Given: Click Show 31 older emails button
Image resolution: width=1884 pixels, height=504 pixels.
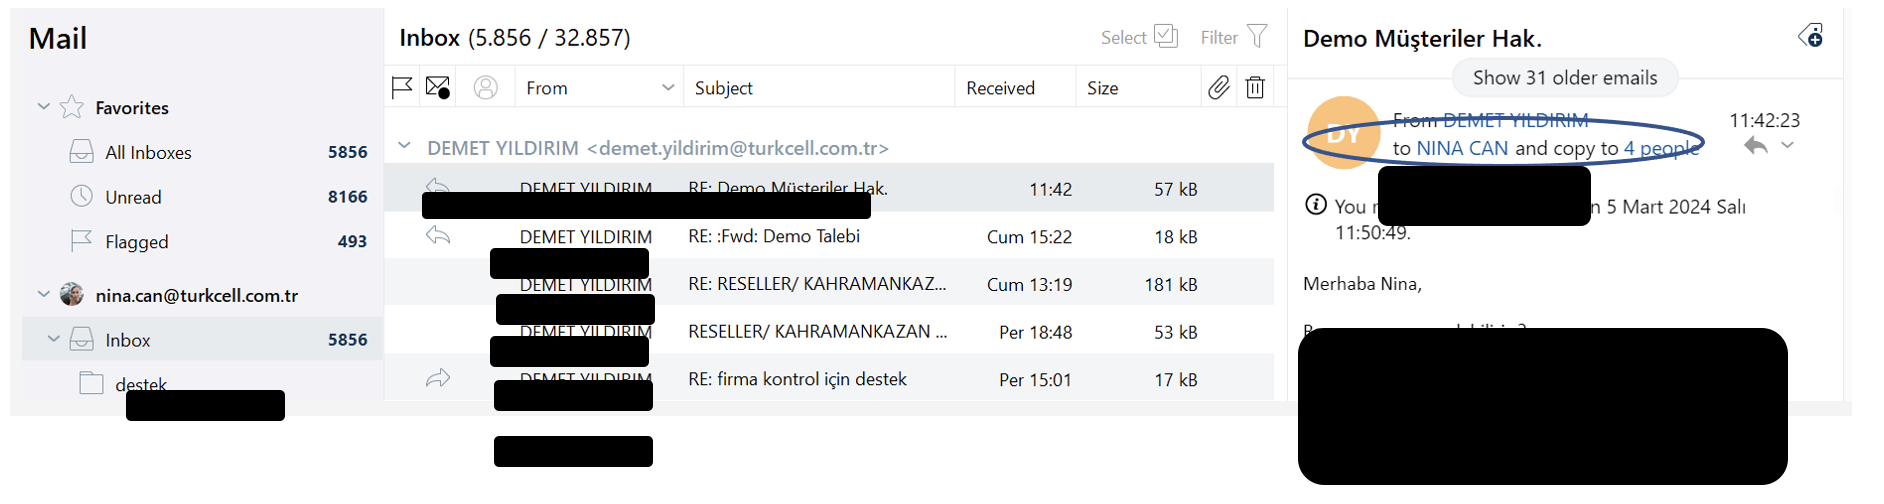Looking at the screenshot, I should (1565, 78).
